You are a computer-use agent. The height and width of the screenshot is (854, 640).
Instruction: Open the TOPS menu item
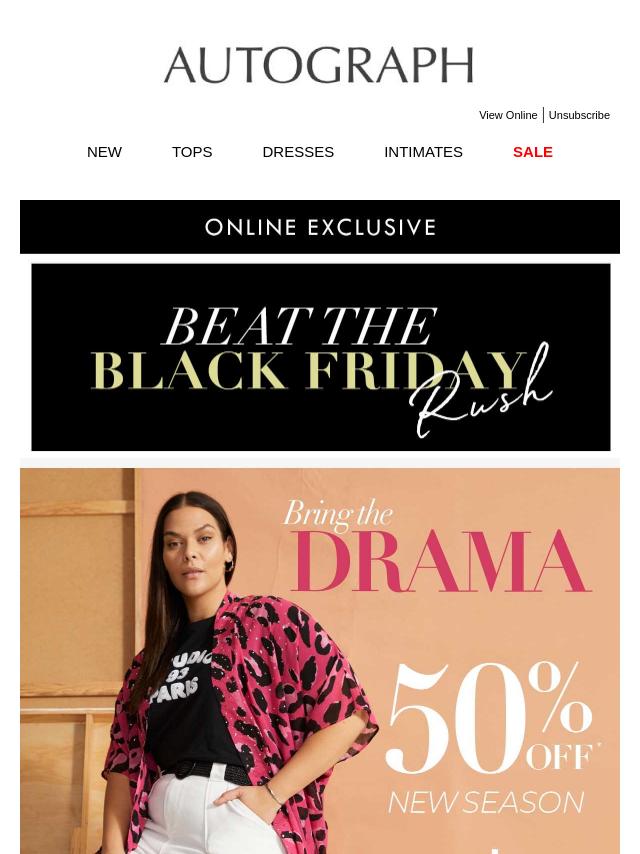192,152
